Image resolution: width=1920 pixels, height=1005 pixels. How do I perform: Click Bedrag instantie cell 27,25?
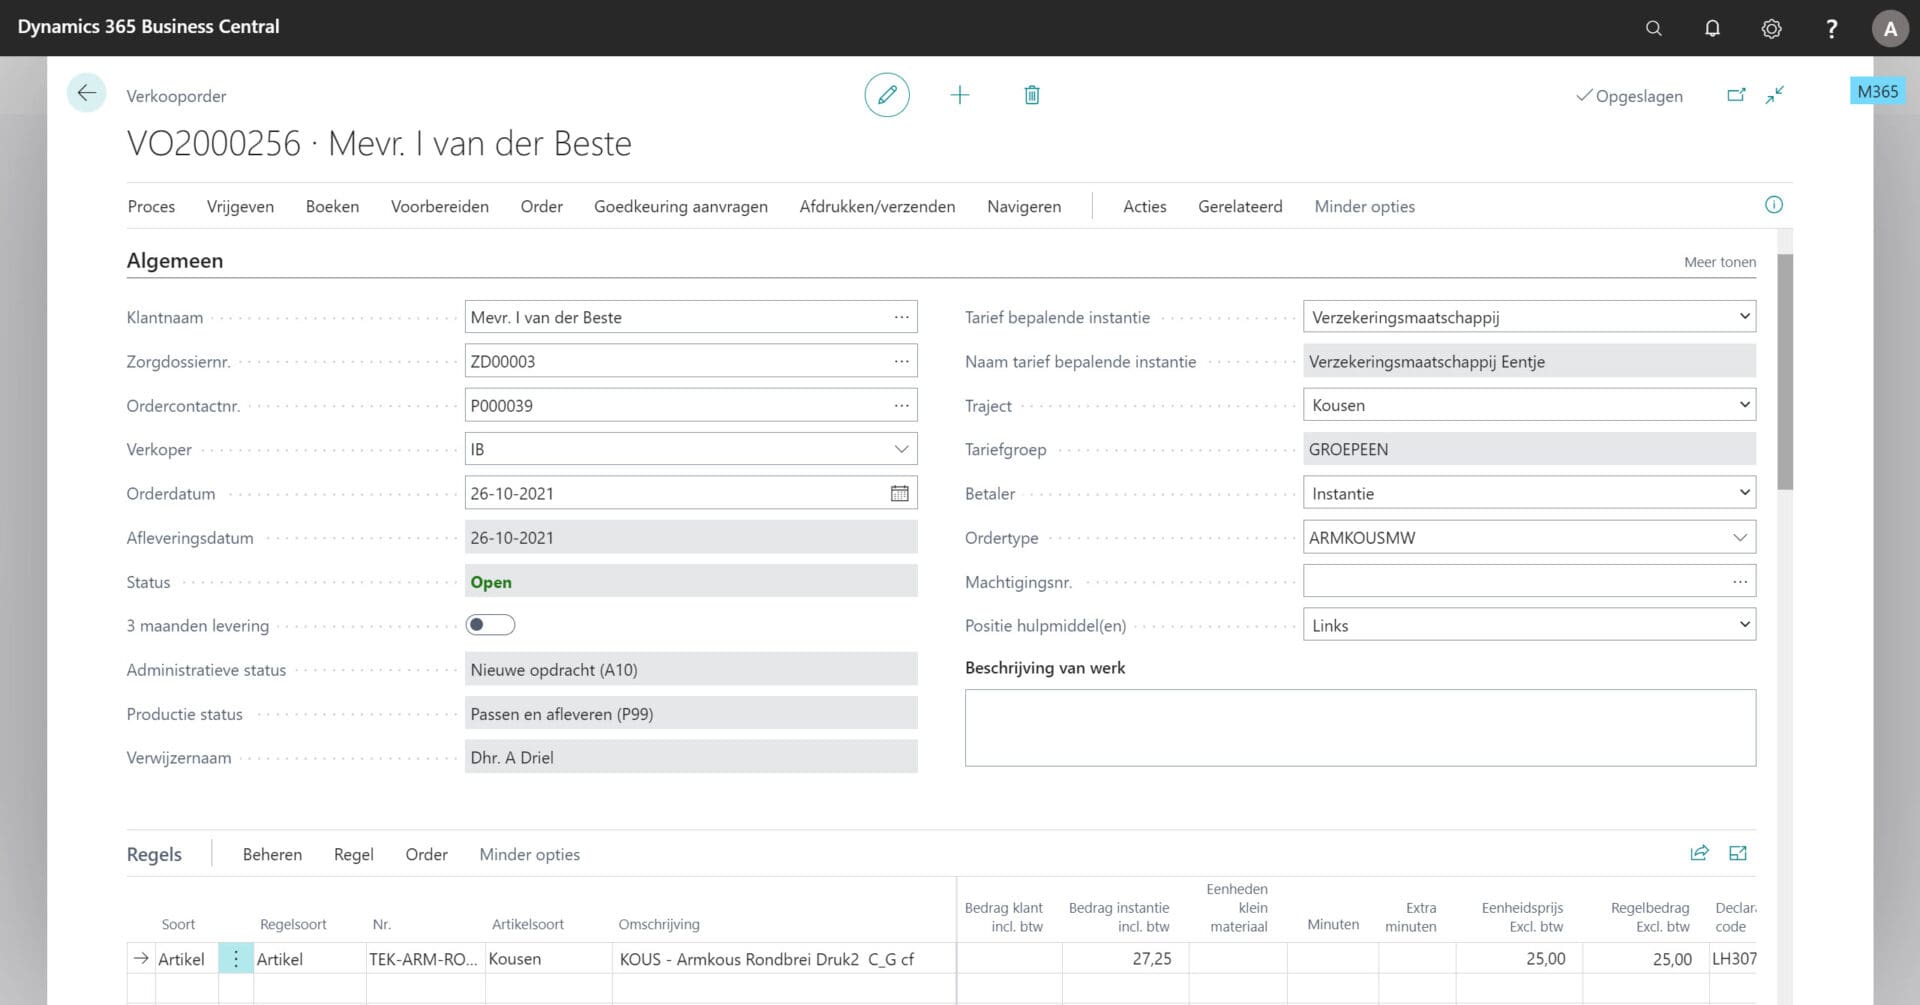(1125, 959)
